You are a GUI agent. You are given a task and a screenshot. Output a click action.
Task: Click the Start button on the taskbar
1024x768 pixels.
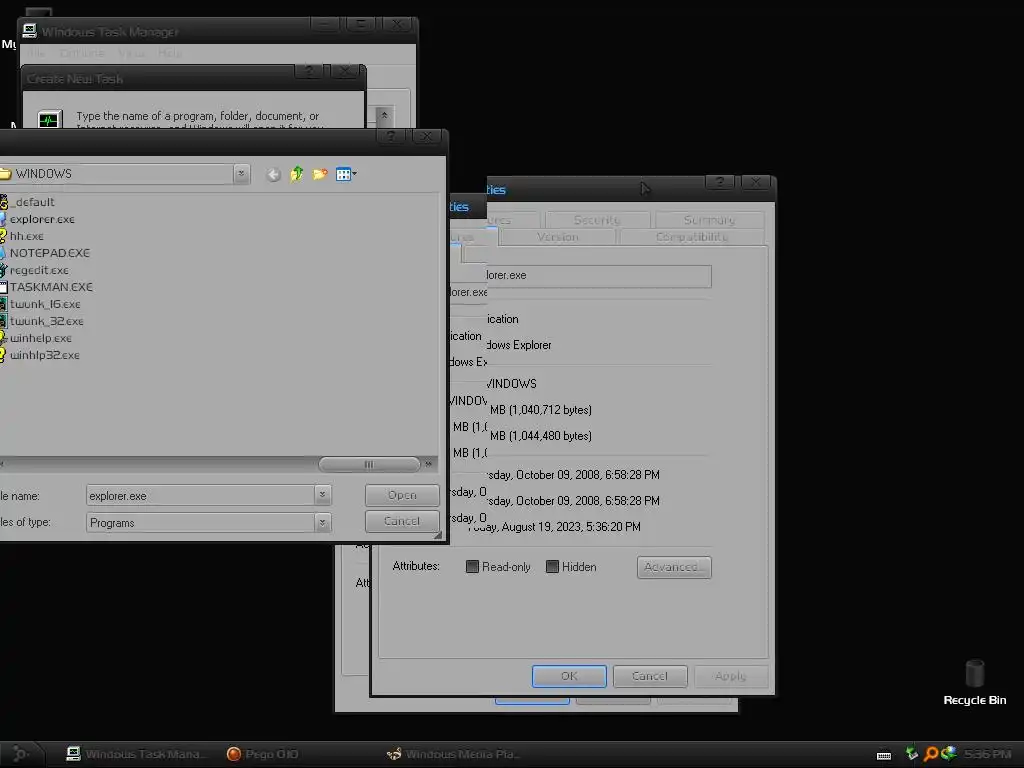pos(21,754)
